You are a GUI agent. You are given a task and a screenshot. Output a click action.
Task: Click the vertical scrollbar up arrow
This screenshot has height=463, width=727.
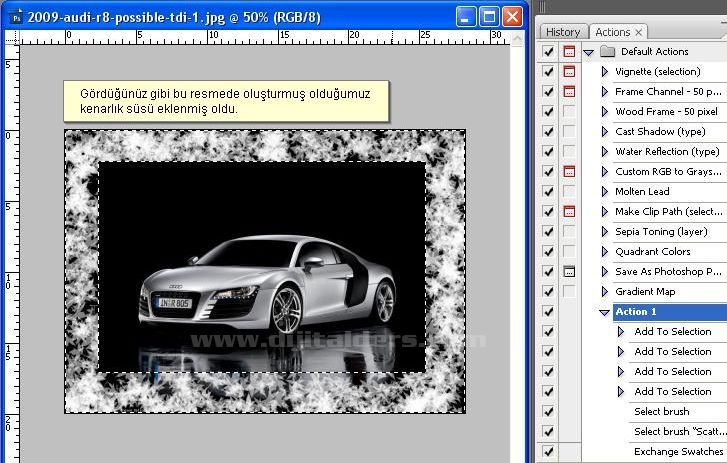click(x=517, y=39)
